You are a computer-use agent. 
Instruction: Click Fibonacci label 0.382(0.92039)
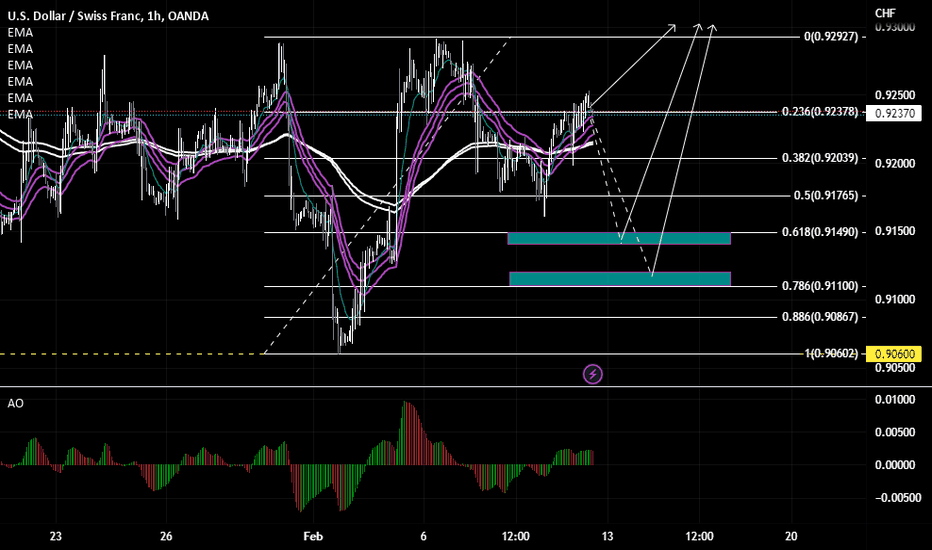[x=820, y=158]
